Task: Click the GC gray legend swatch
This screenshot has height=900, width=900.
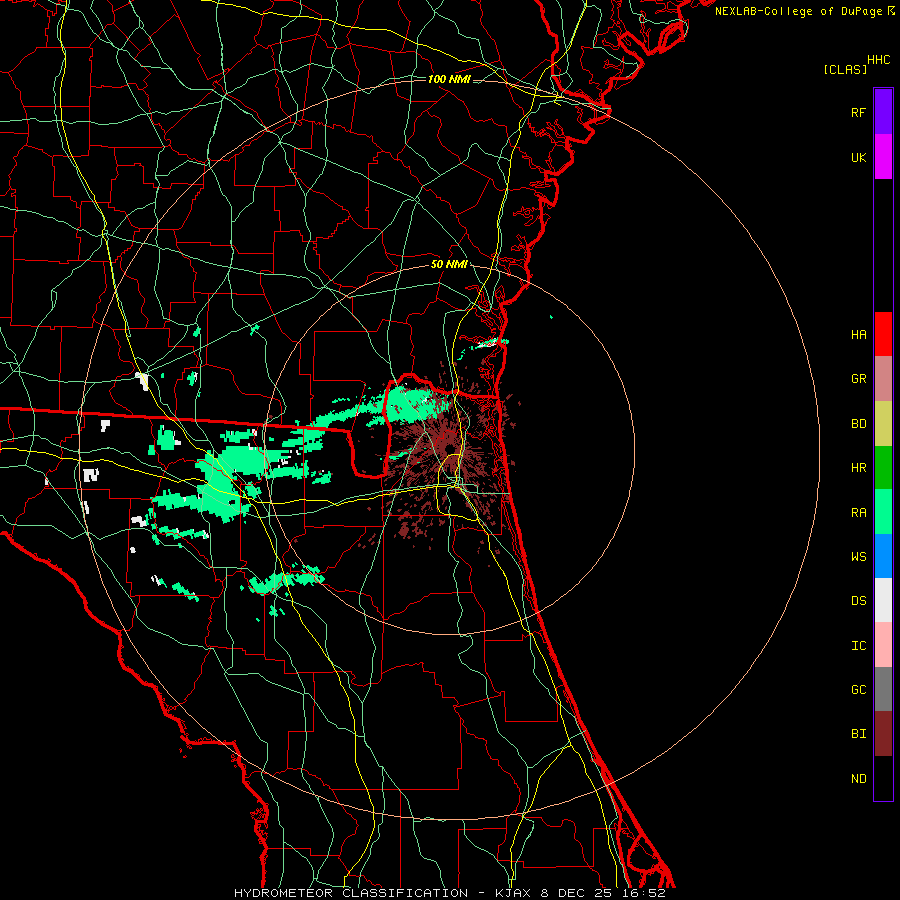Action: [883, 689]
